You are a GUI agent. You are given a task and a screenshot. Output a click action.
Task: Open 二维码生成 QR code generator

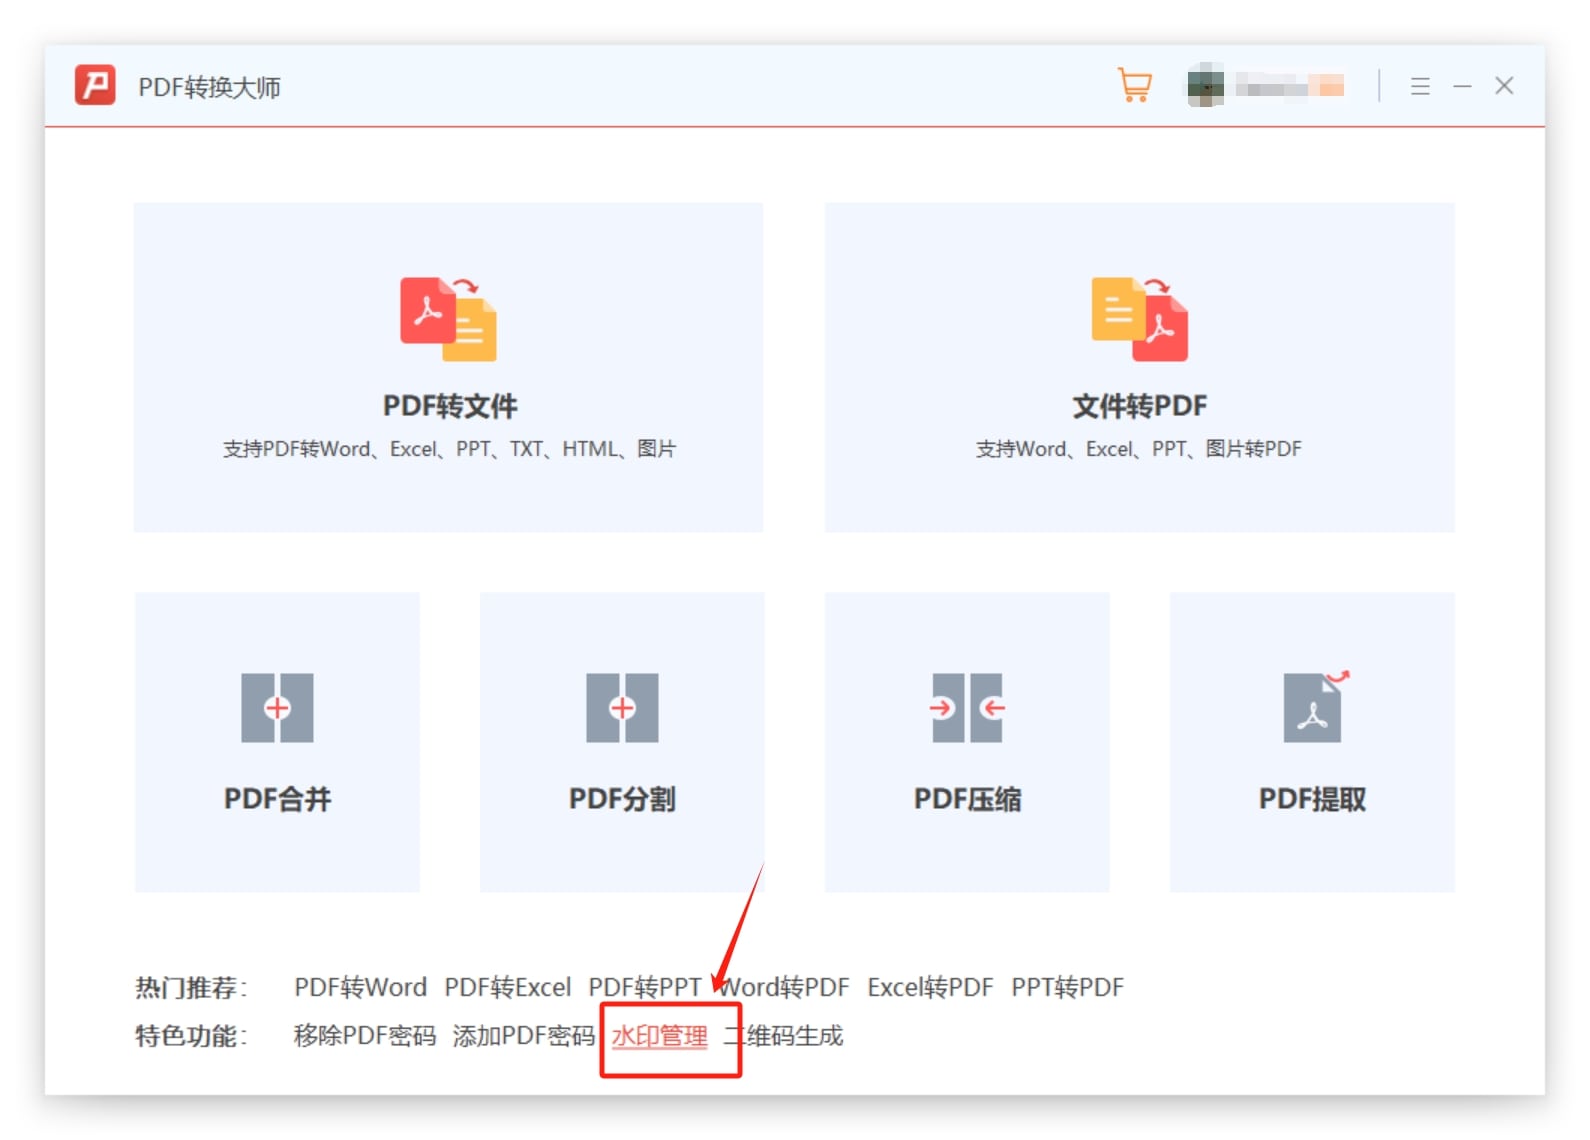[783, 1035]
